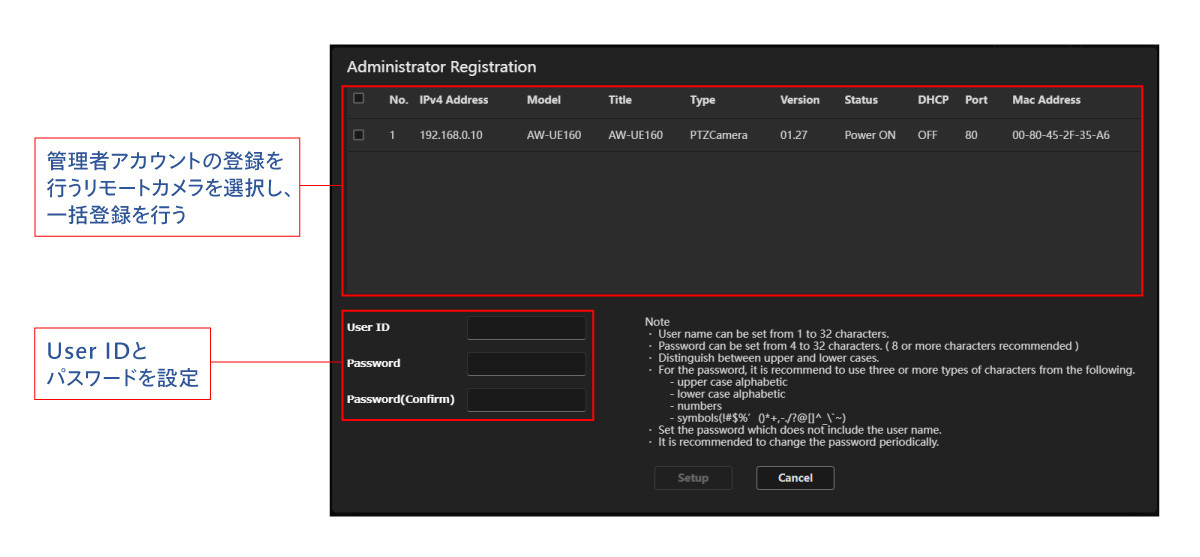Click the Model column header
Image resolution: width=1200 pixels, height=557 pixels.
(543, 100)
